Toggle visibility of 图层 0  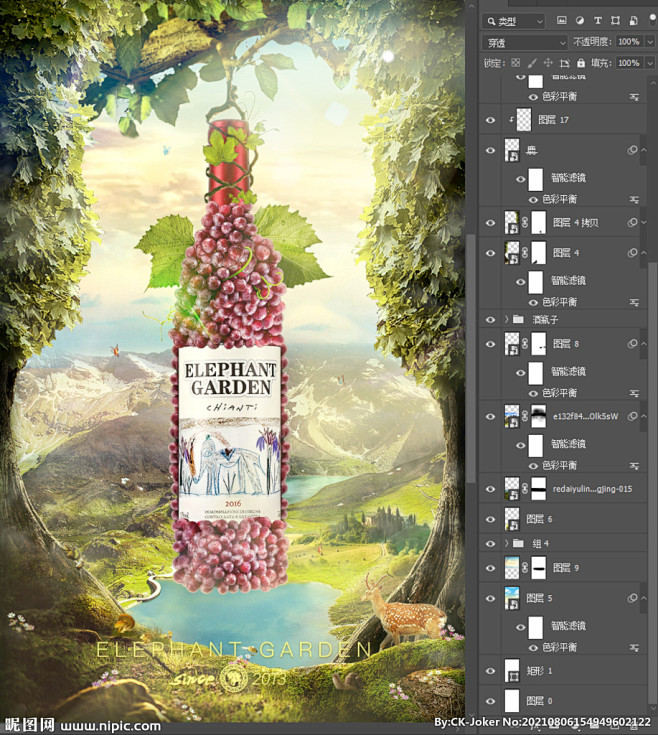pyautogui.click(x=490, y=701)
